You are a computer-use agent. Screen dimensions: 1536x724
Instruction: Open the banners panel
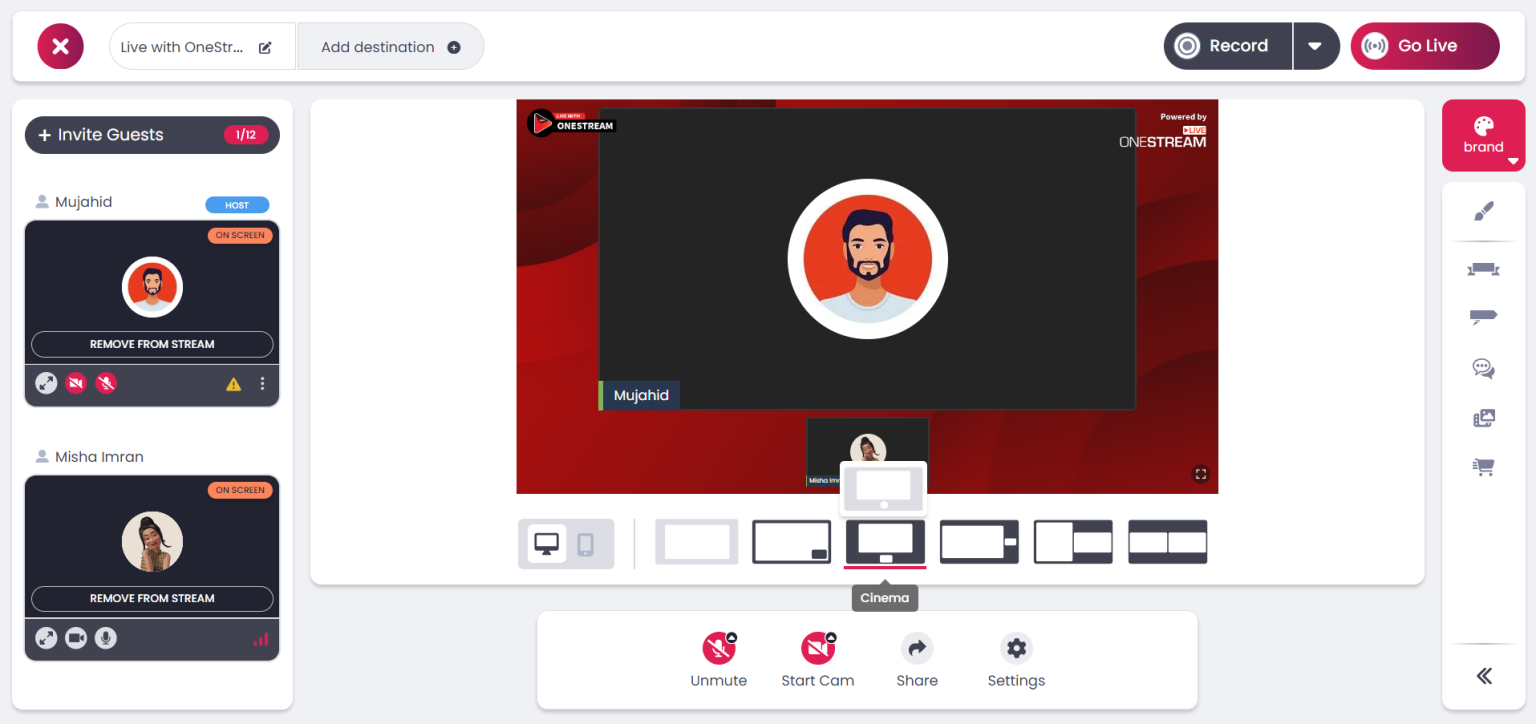click(1483, 269)
